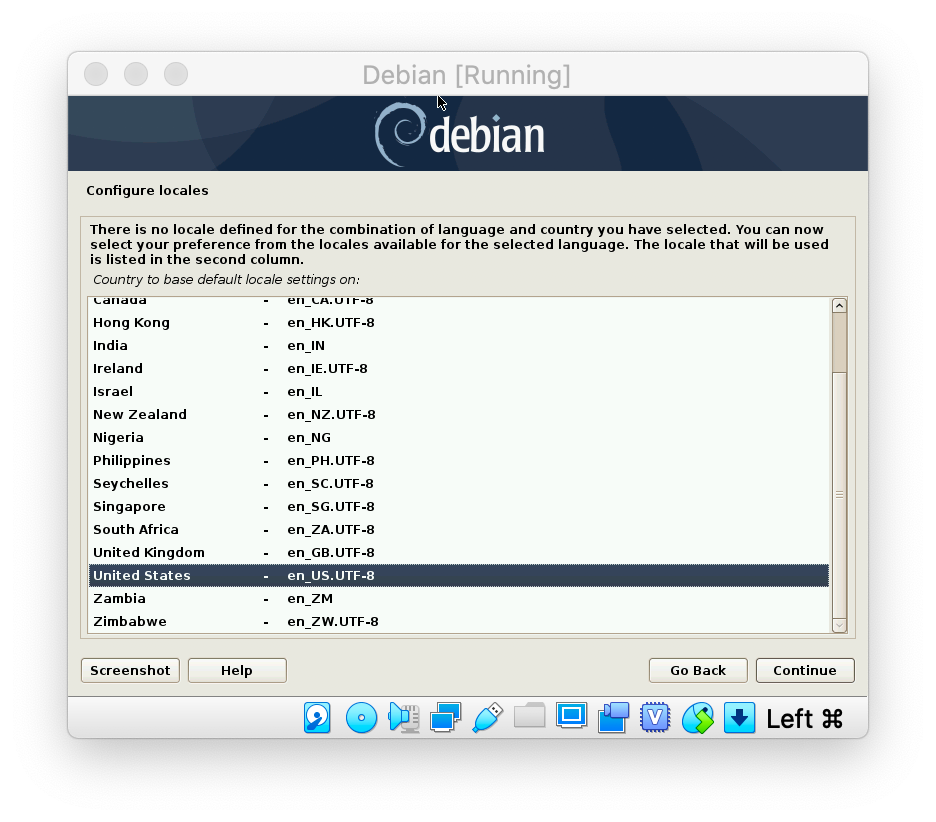
Task: Click the Continue button
Action: [805, 670]
